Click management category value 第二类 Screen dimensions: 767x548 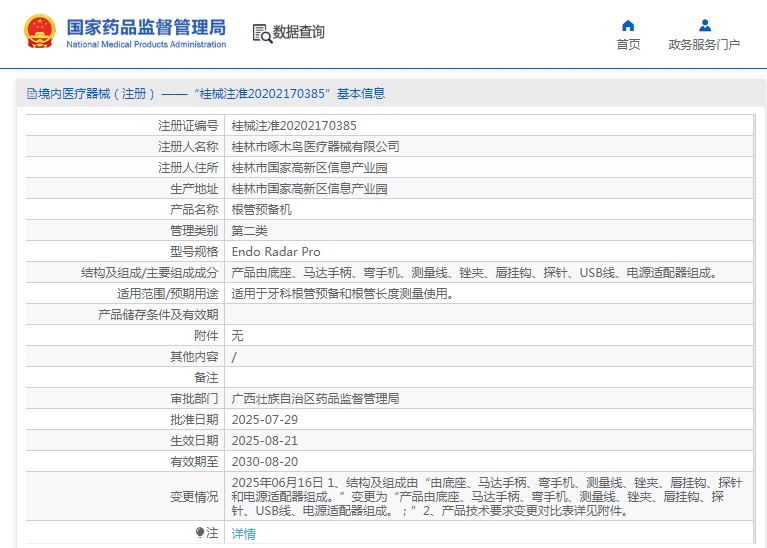click(x=249, y=231)
